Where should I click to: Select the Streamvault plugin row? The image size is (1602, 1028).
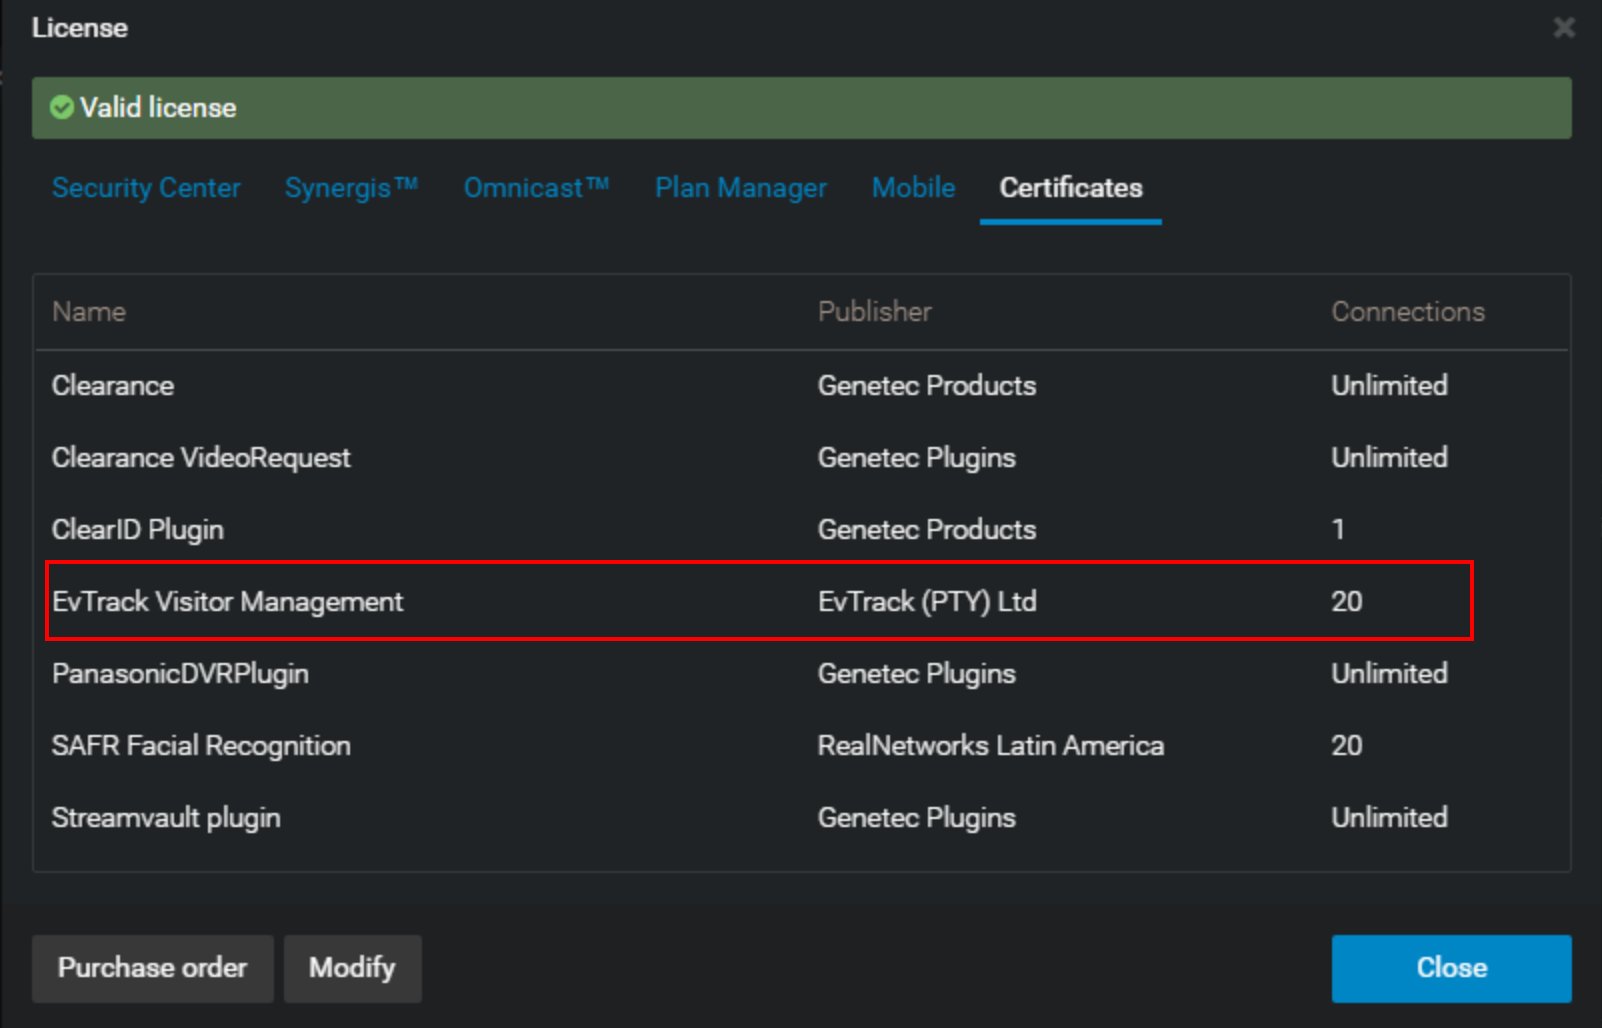pyautogui.click(x=802, y=818)
